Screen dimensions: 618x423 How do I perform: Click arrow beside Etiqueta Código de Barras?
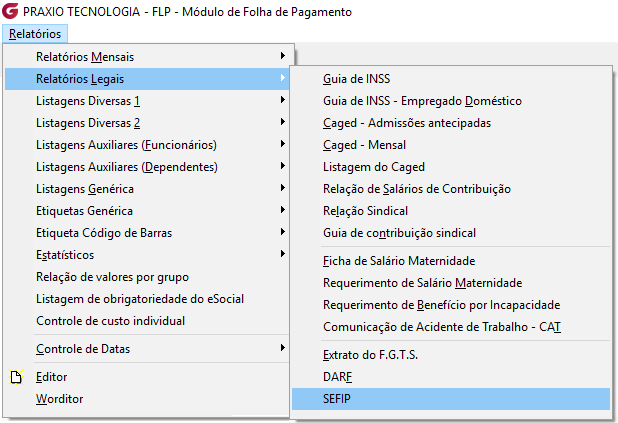(283, 232)
